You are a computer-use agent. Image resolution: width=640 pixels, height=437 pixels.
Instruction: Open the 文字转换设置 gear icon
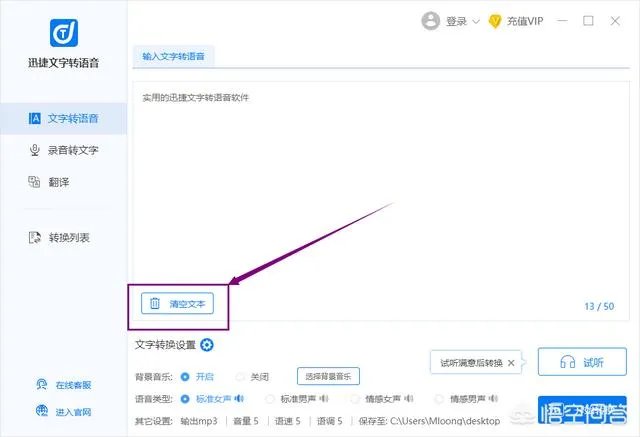point(207,345)
